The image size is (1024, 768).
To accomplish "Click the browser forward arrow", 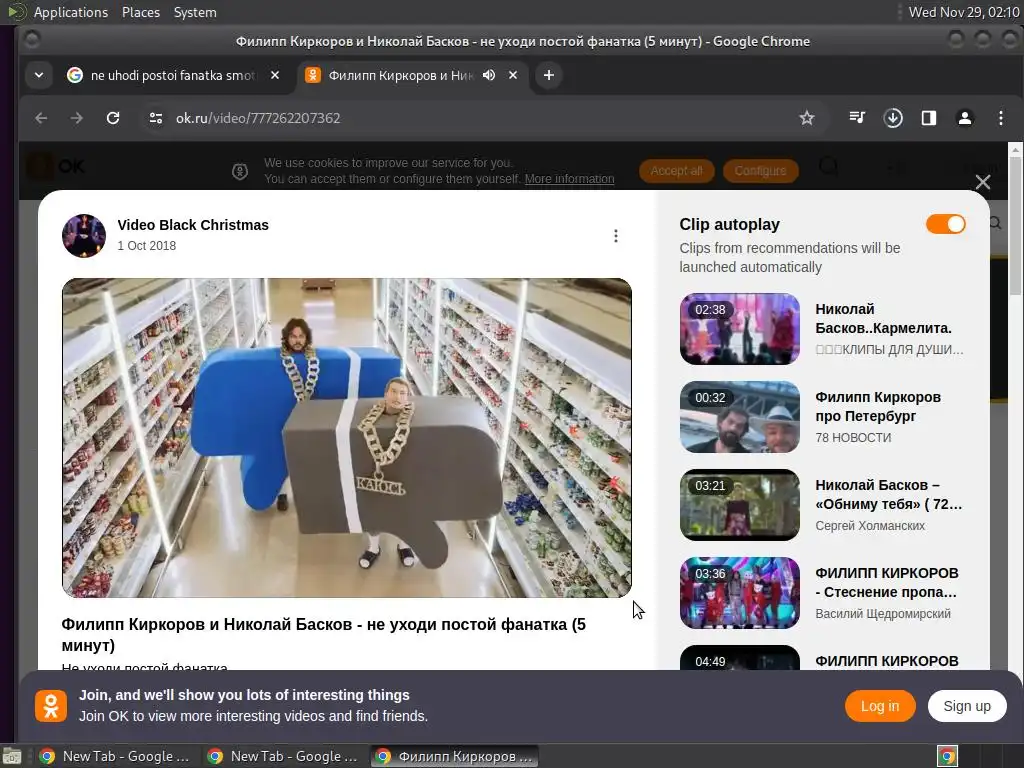I will point(76,118).
